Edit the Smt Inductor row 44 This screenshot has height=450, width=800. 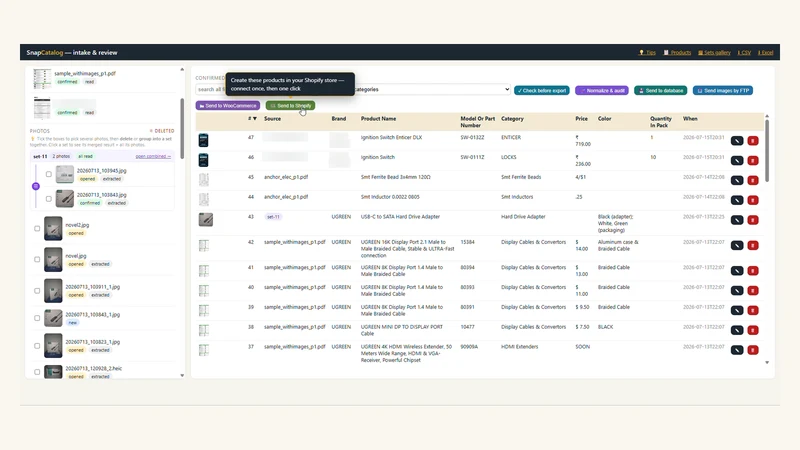[x=737, y=200]
